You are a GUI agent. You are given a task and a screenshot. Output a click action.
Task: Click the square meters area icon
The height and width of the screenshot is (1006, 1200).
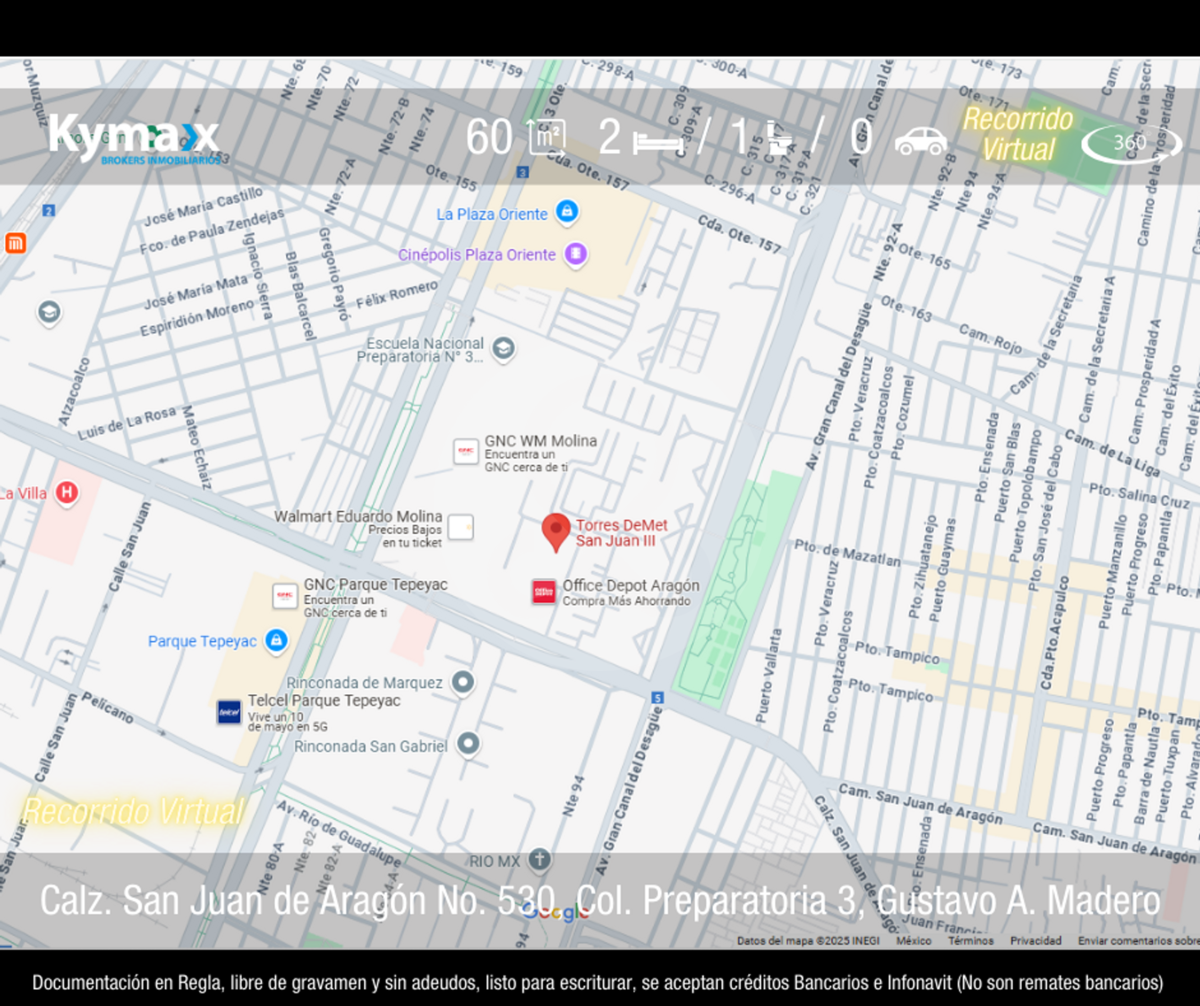546,138
